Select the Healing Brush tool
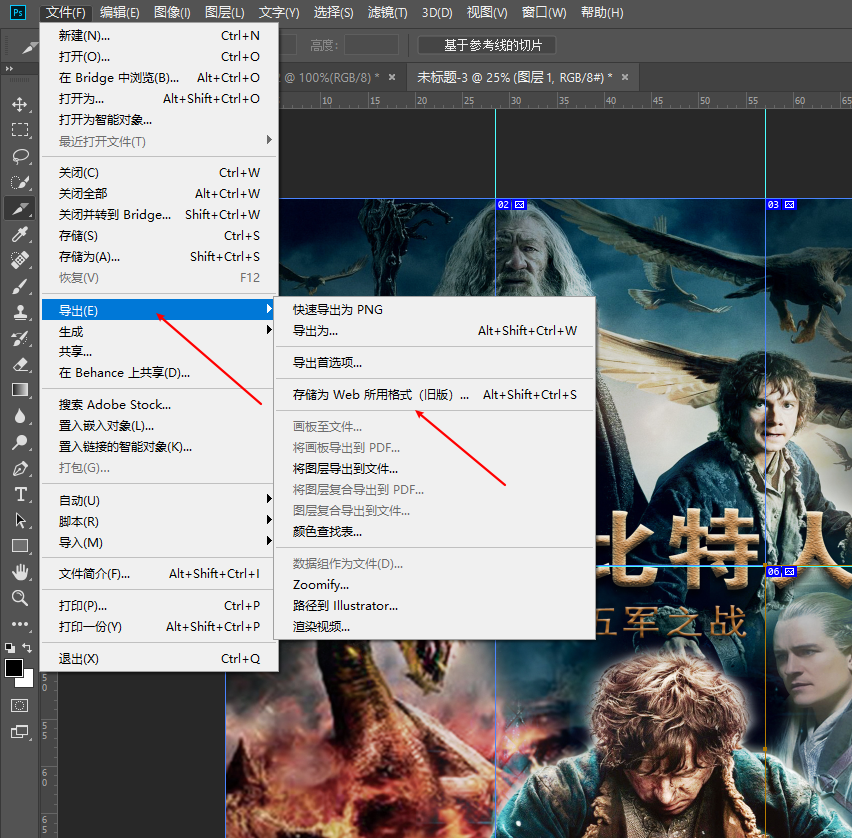Image resolution: width=852 pixels, height=838 pixels. point(20,260)
